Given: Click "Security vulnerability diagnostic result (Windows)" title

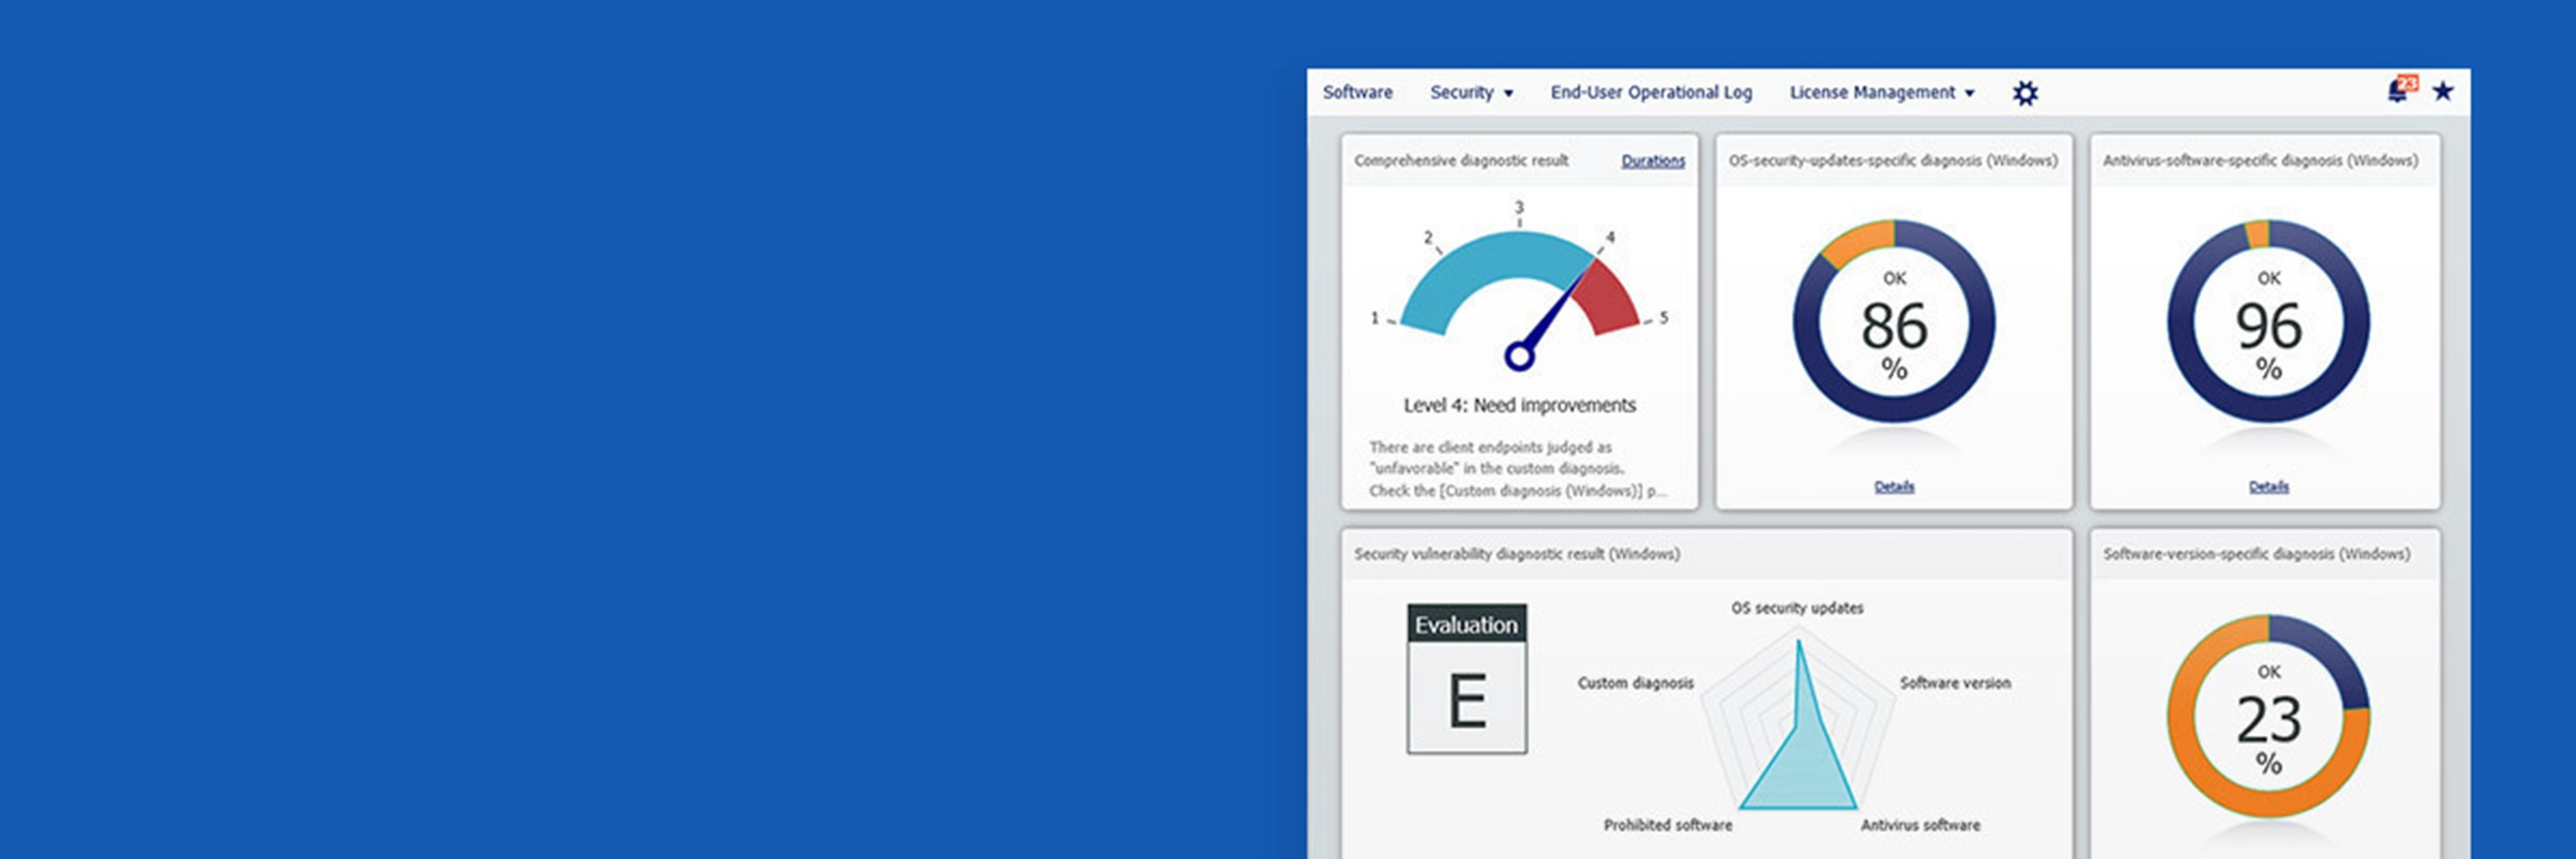Looking at the screenshot, I should click(x=1516, y=554).
